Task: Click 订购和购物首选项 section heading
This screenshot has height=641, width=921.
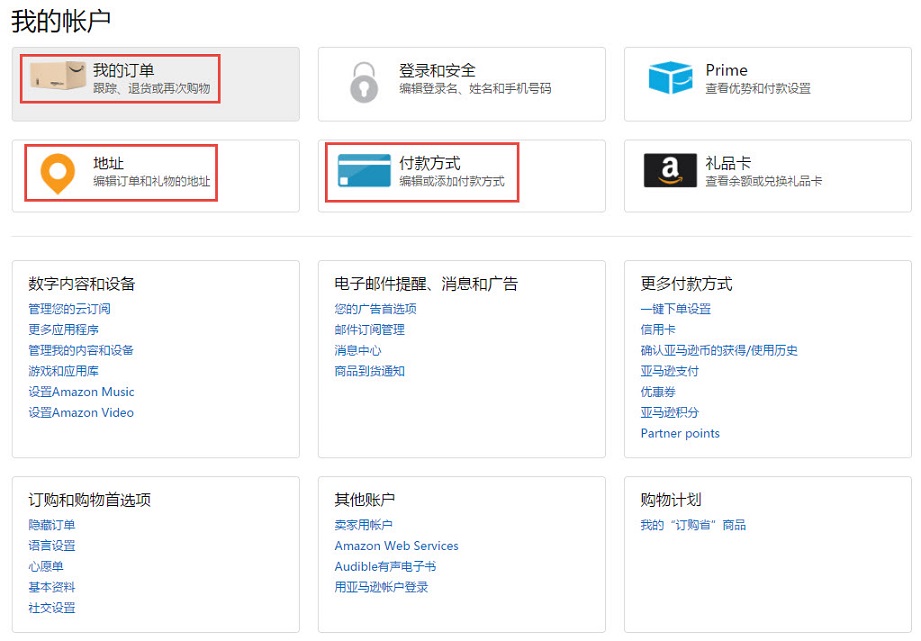Action: pyautogui.click(x=89, y=500)
